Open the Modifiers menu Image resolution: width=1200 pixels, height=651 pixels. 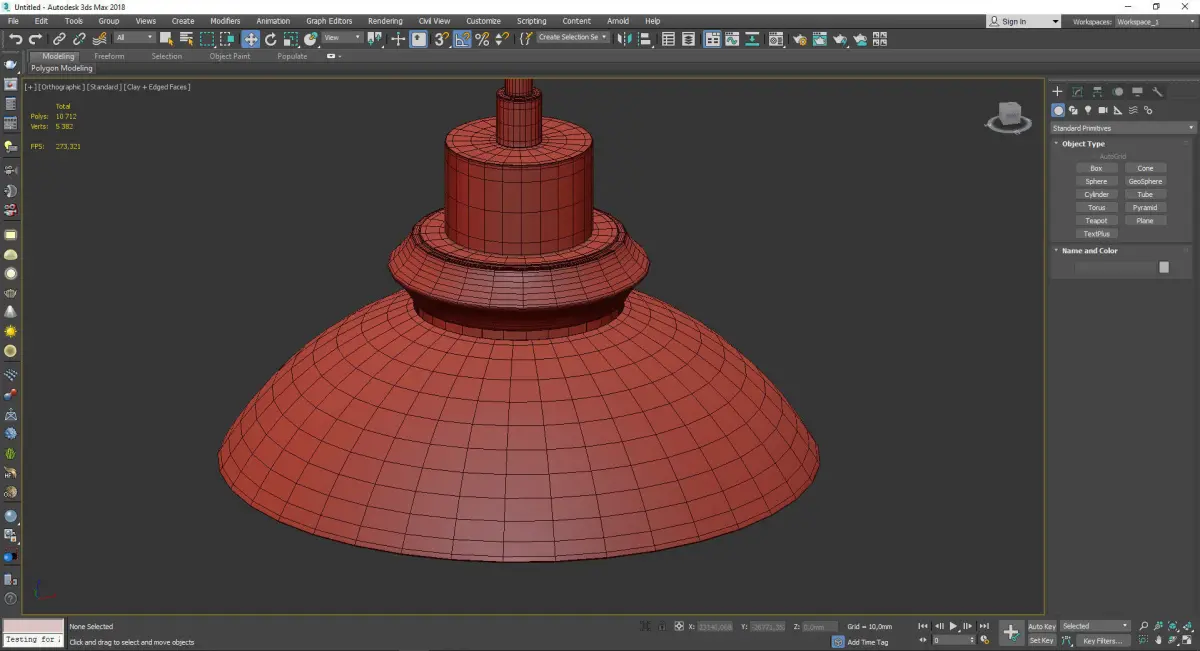pos(225,21)
